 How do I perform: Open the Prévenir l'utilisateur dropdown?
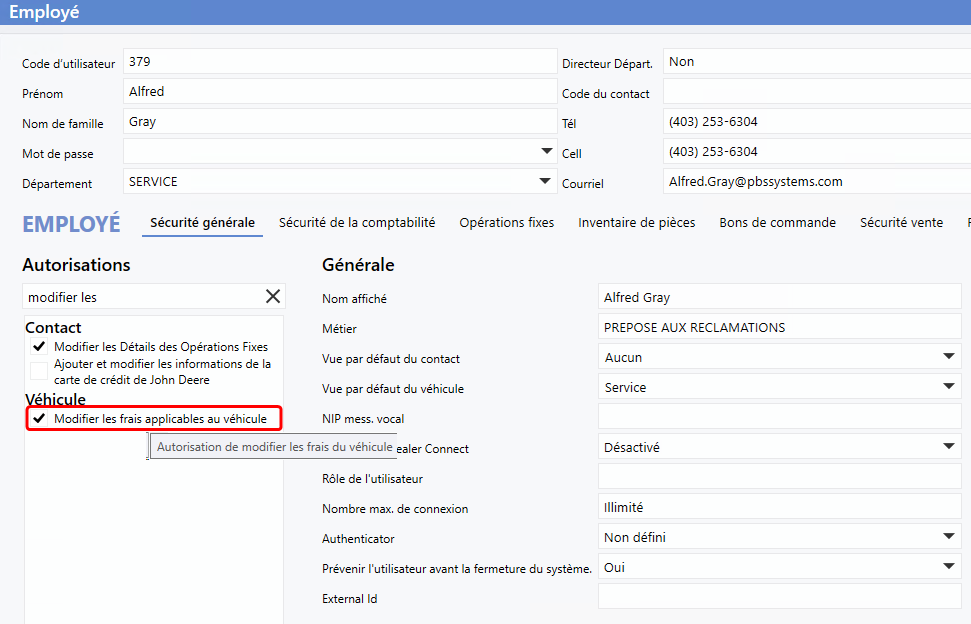tap(948, 567)
